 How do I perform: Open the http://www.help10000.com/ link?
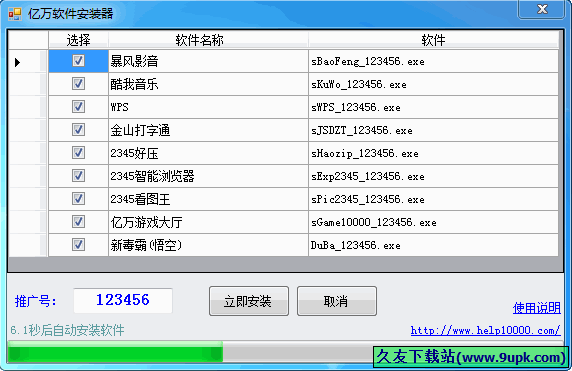click(x=486, y=330)
